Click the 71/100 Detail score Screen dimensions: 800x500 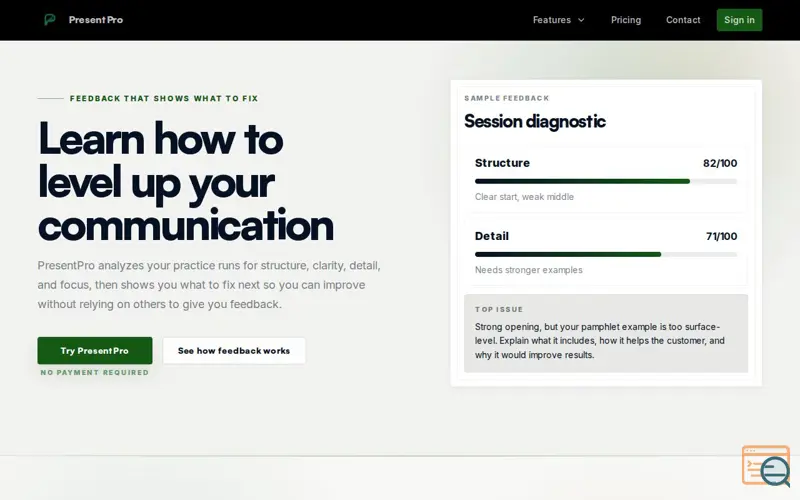click(721, 236)
